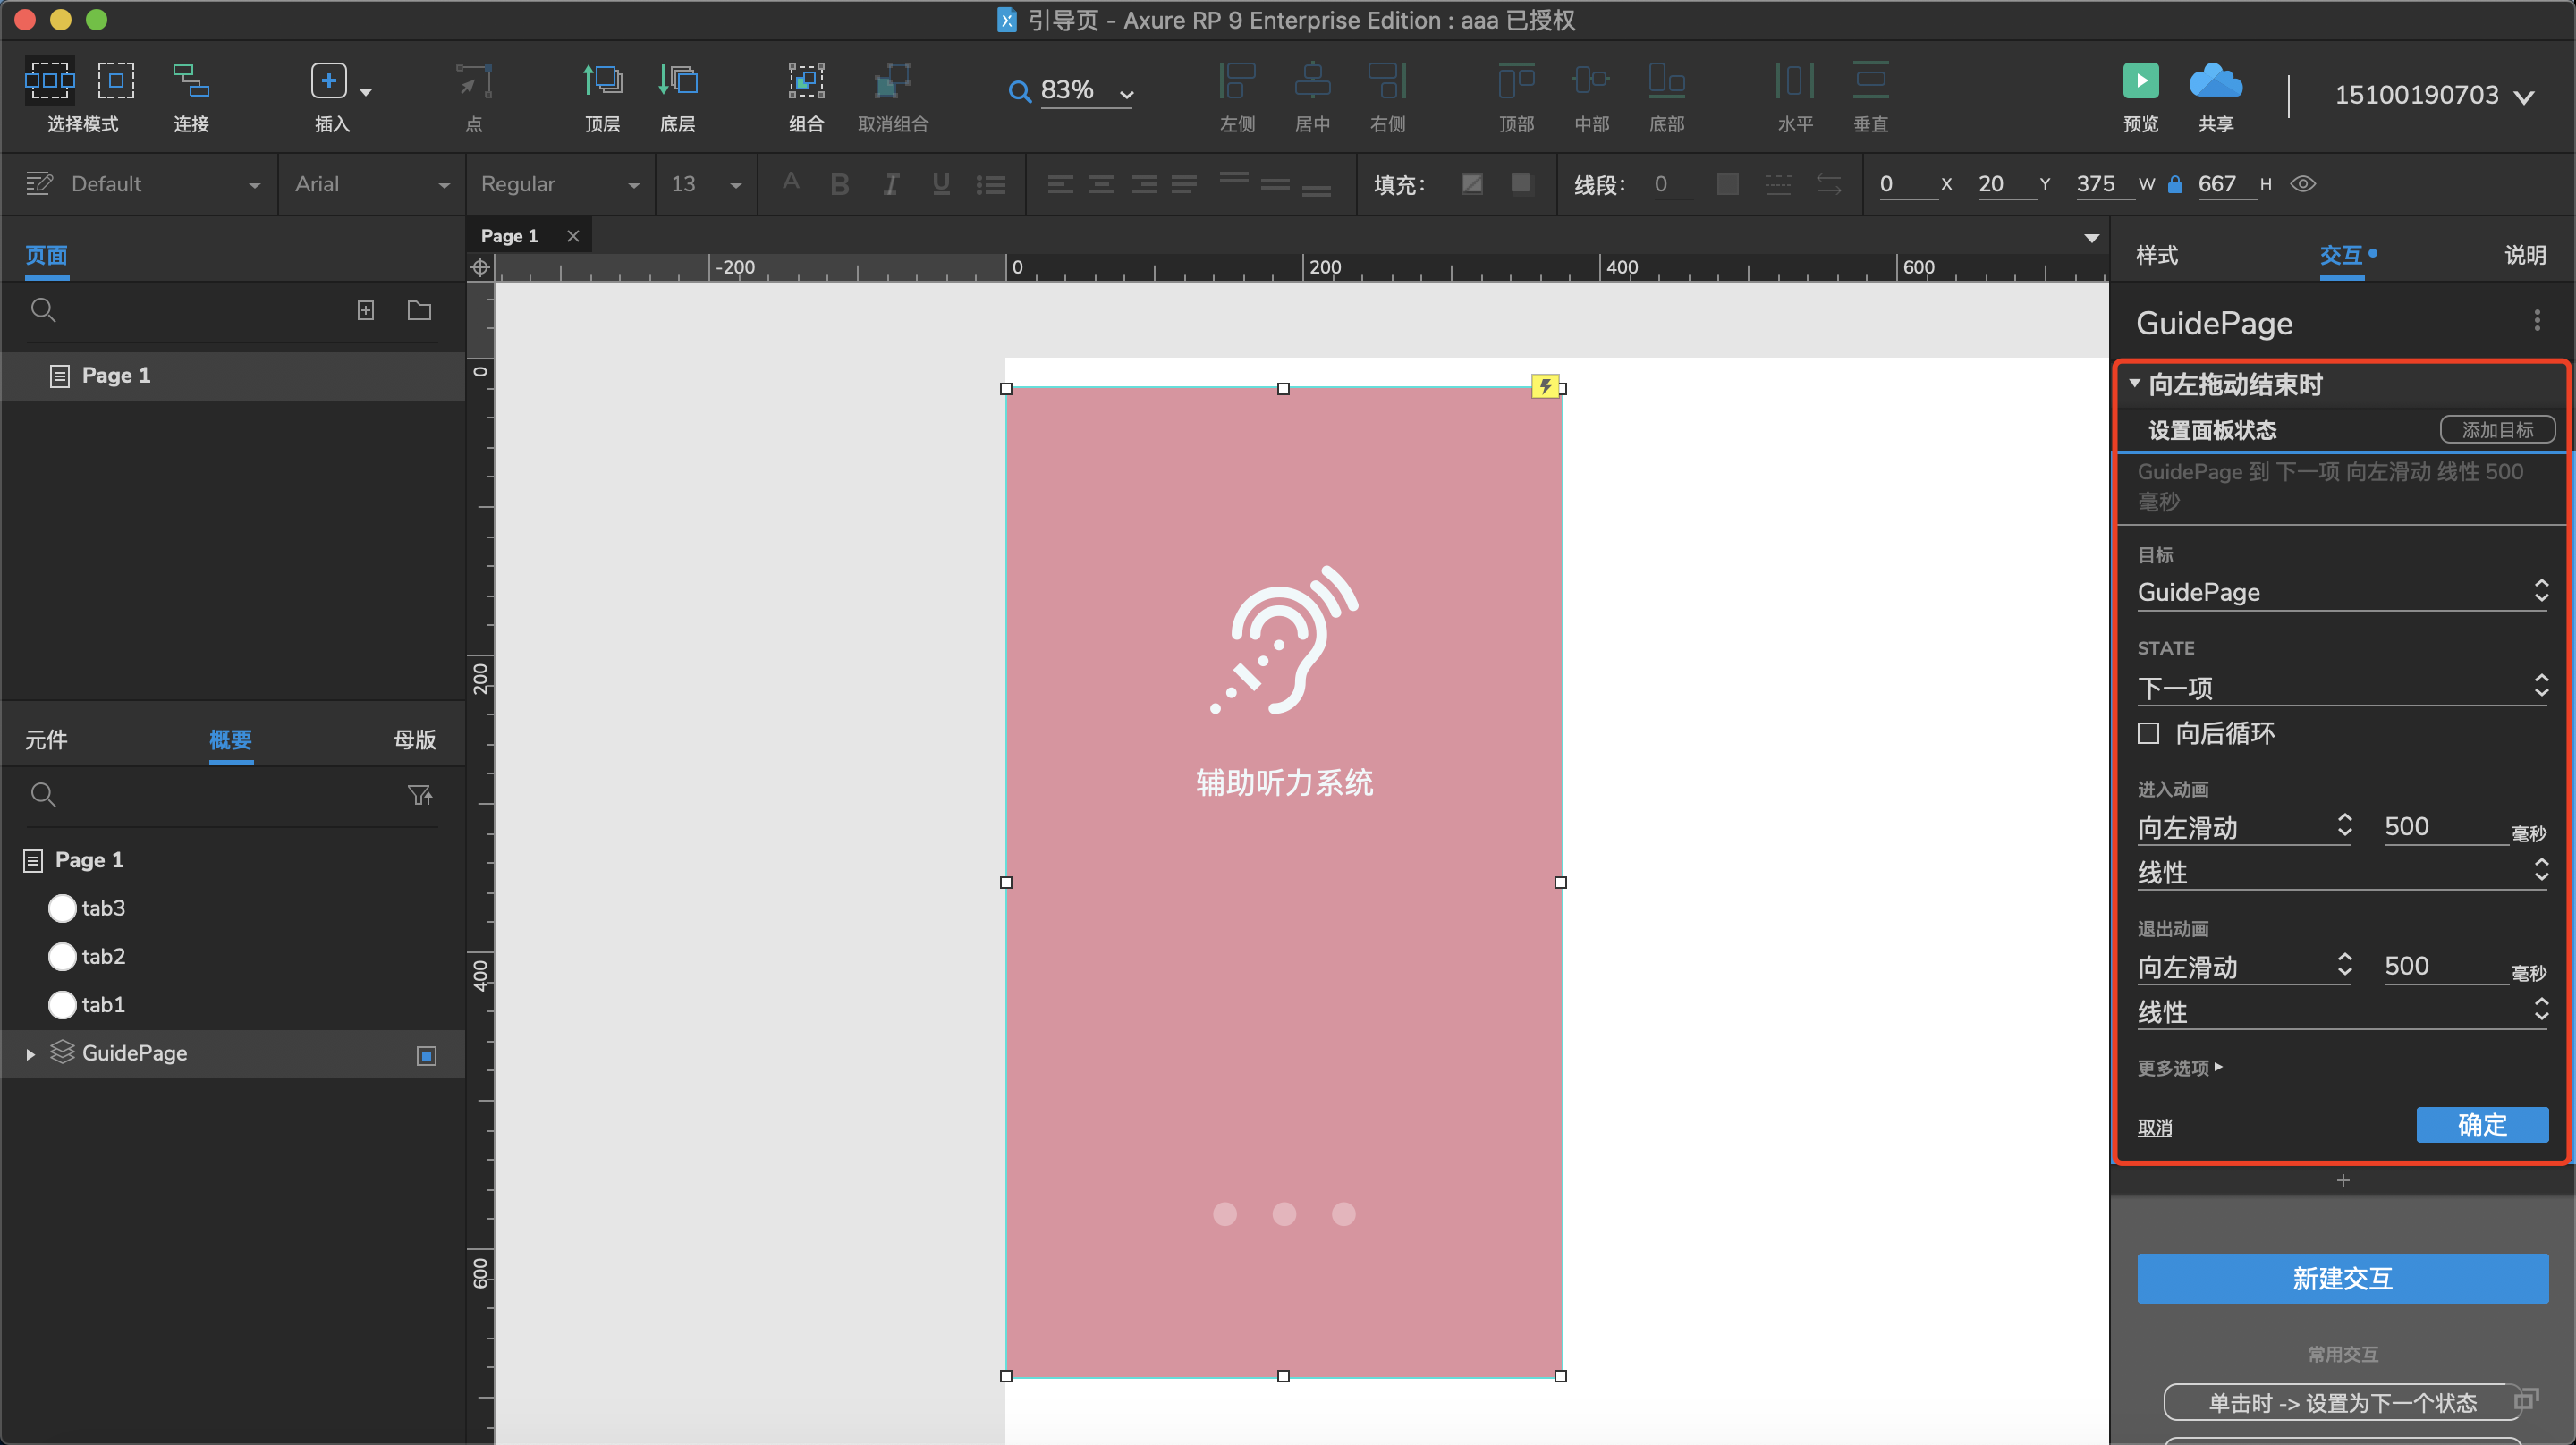The height and width of the screenshot is (1445, 2576).
Task: Click the add page icon
Action: coord(366,311)
